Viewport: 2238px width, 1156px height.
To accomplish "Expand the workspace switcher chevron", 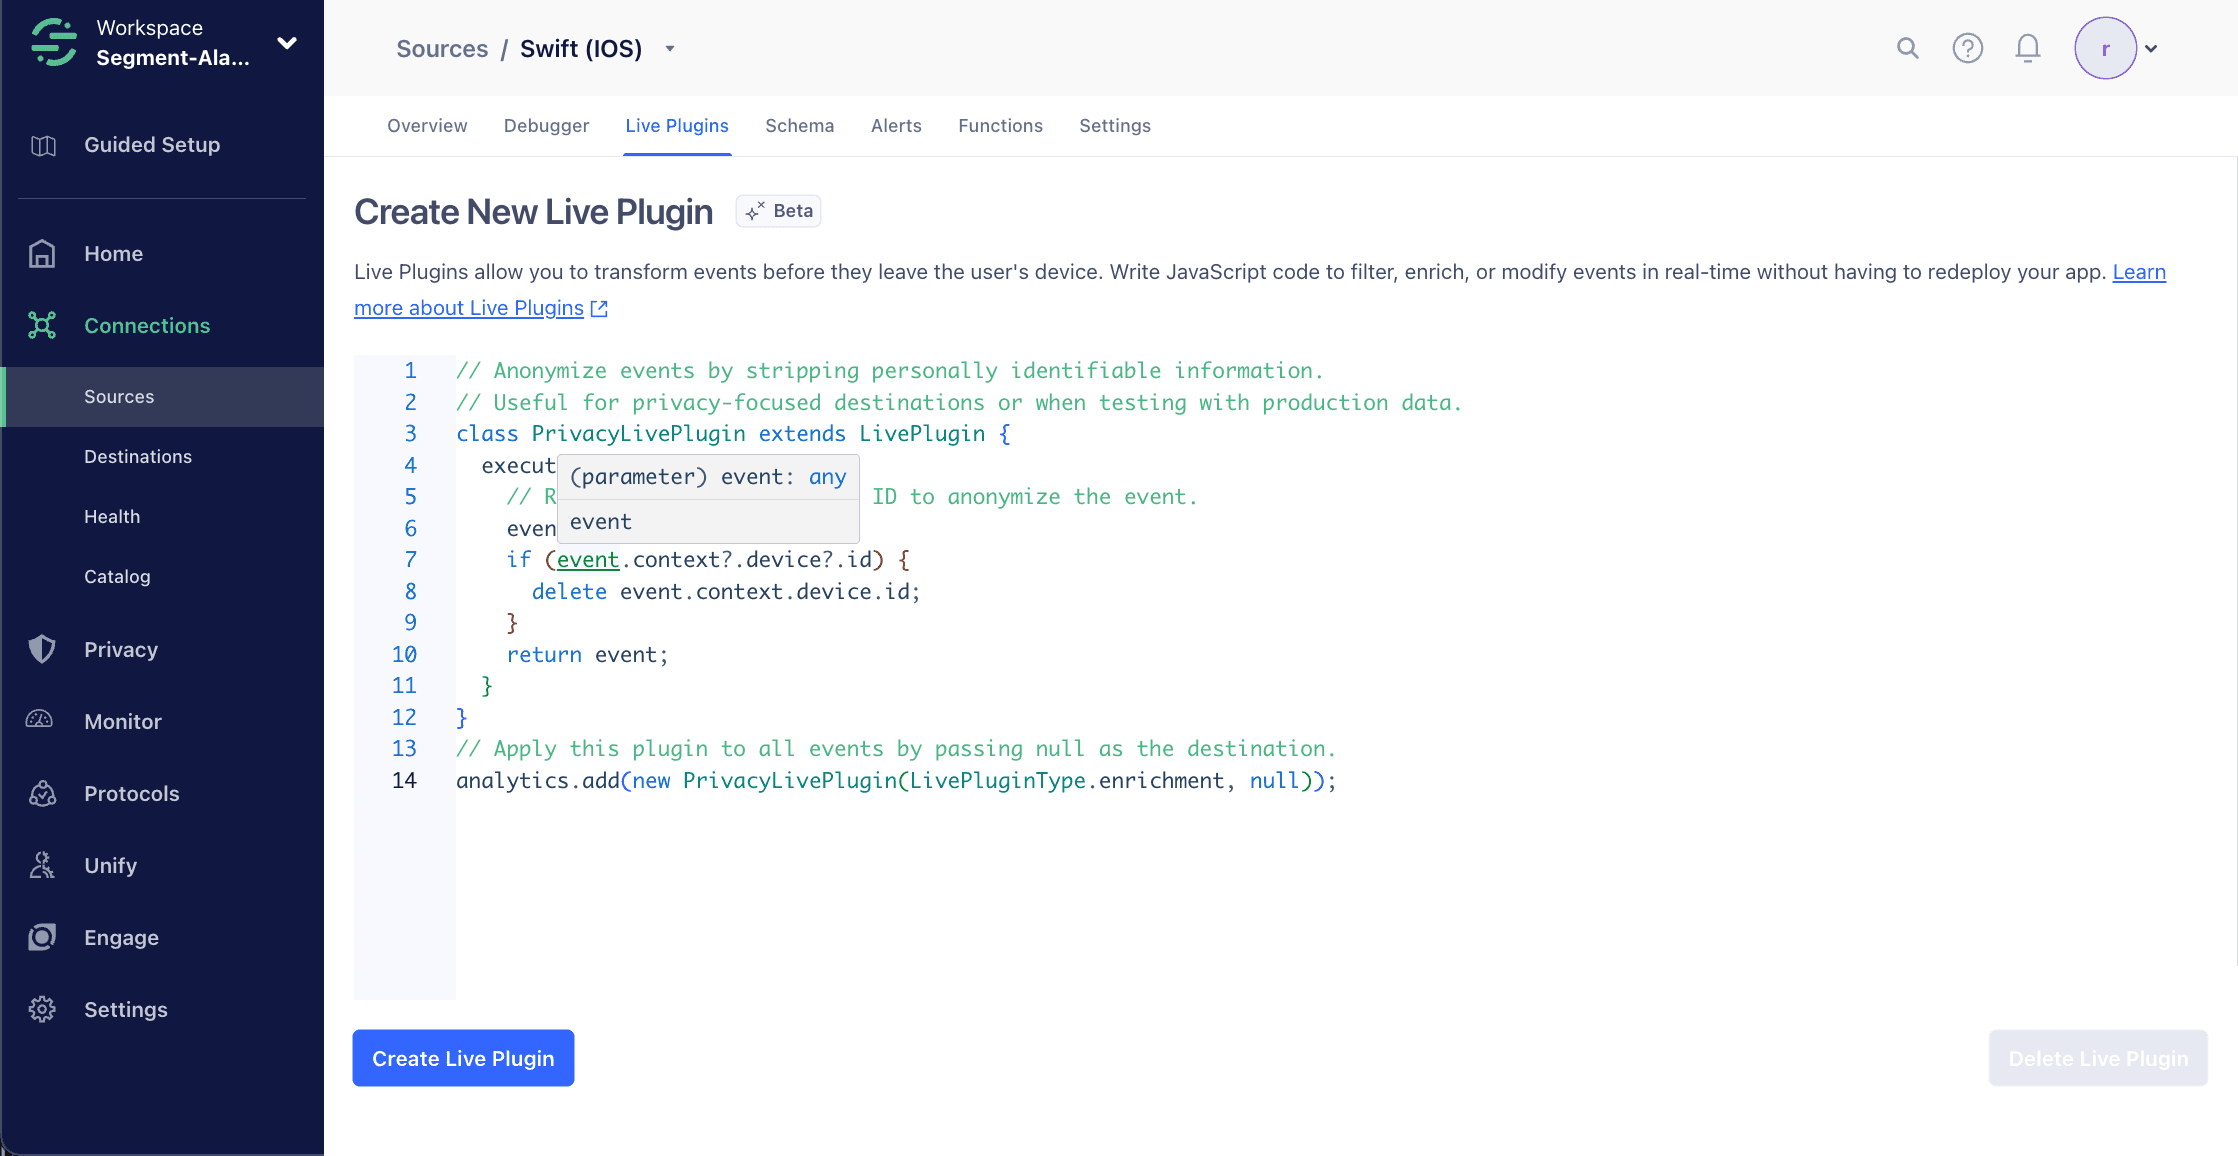I will 286,44.
